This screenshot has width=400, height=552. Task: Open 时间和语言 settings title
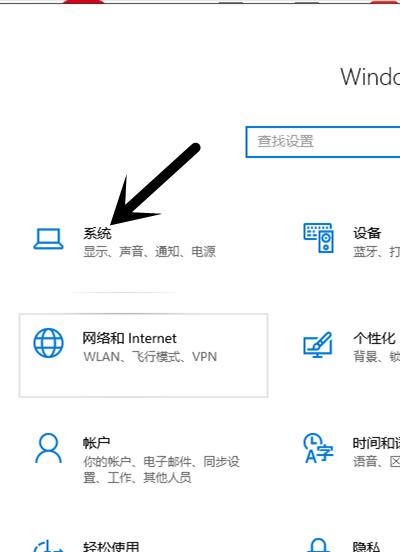pyautogui.click(x=376, y=443)
